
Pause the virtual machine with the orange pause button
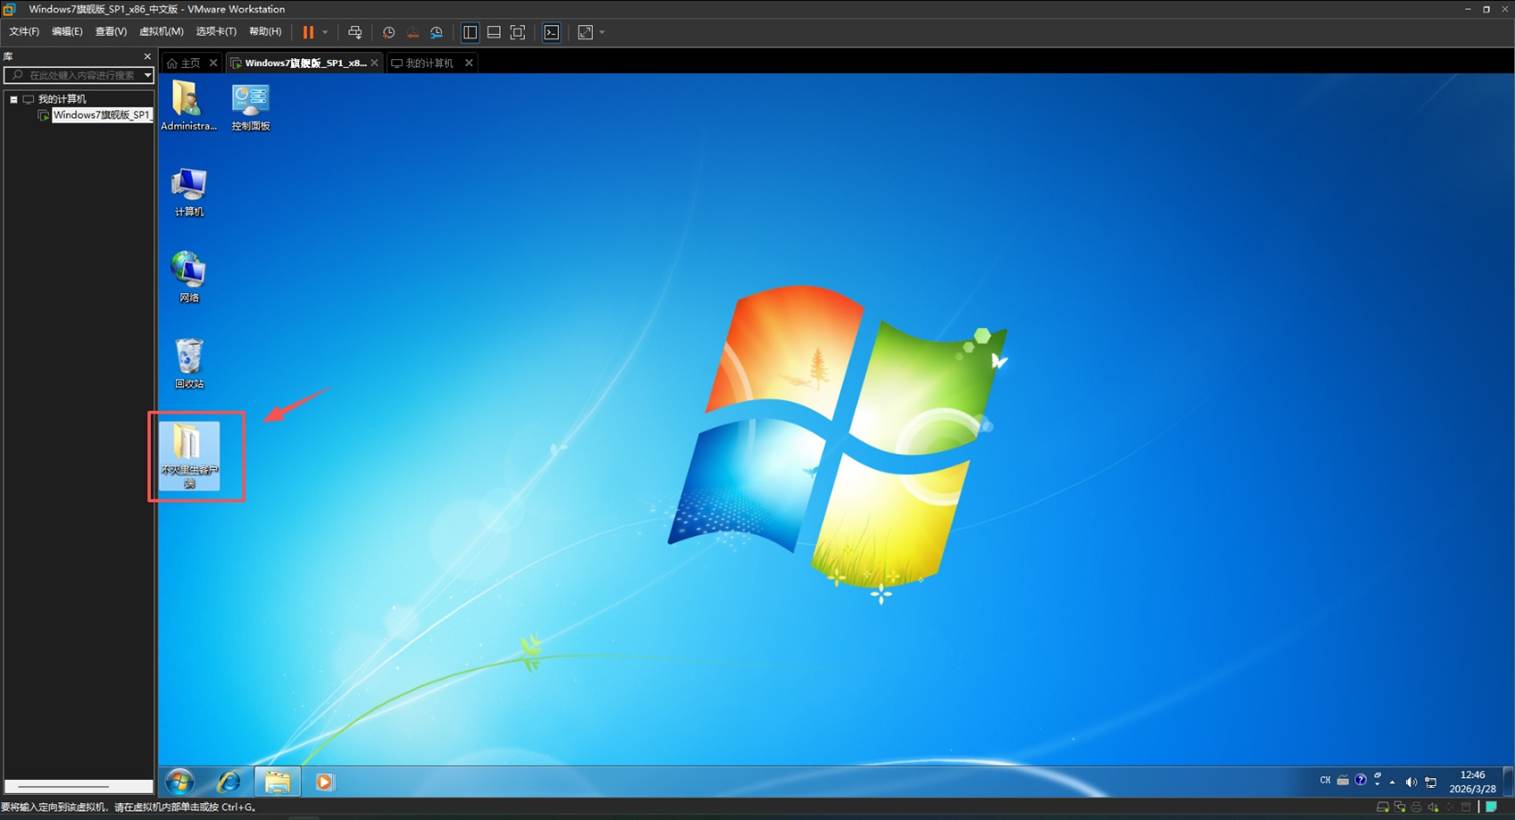coord(308,32)
